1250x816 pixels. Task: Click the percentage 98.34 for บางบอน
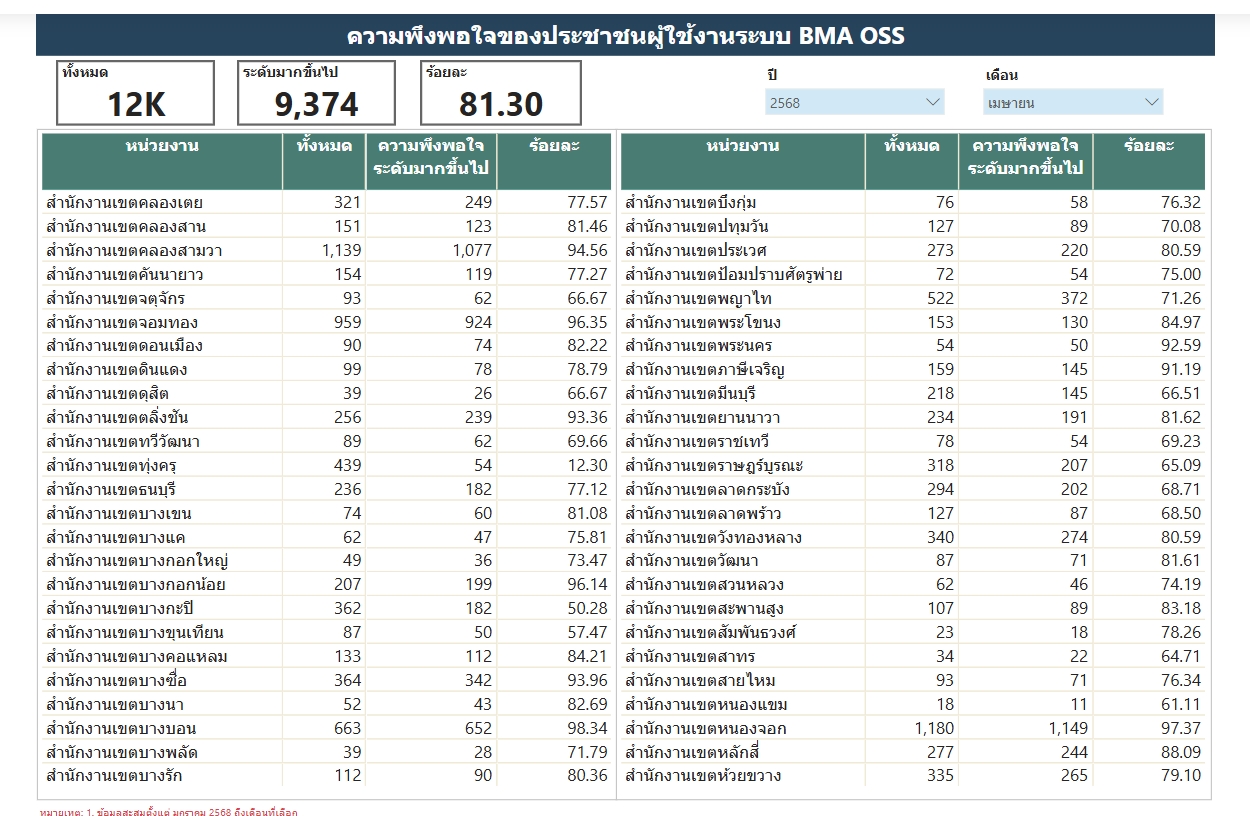(x=587, y=728)
